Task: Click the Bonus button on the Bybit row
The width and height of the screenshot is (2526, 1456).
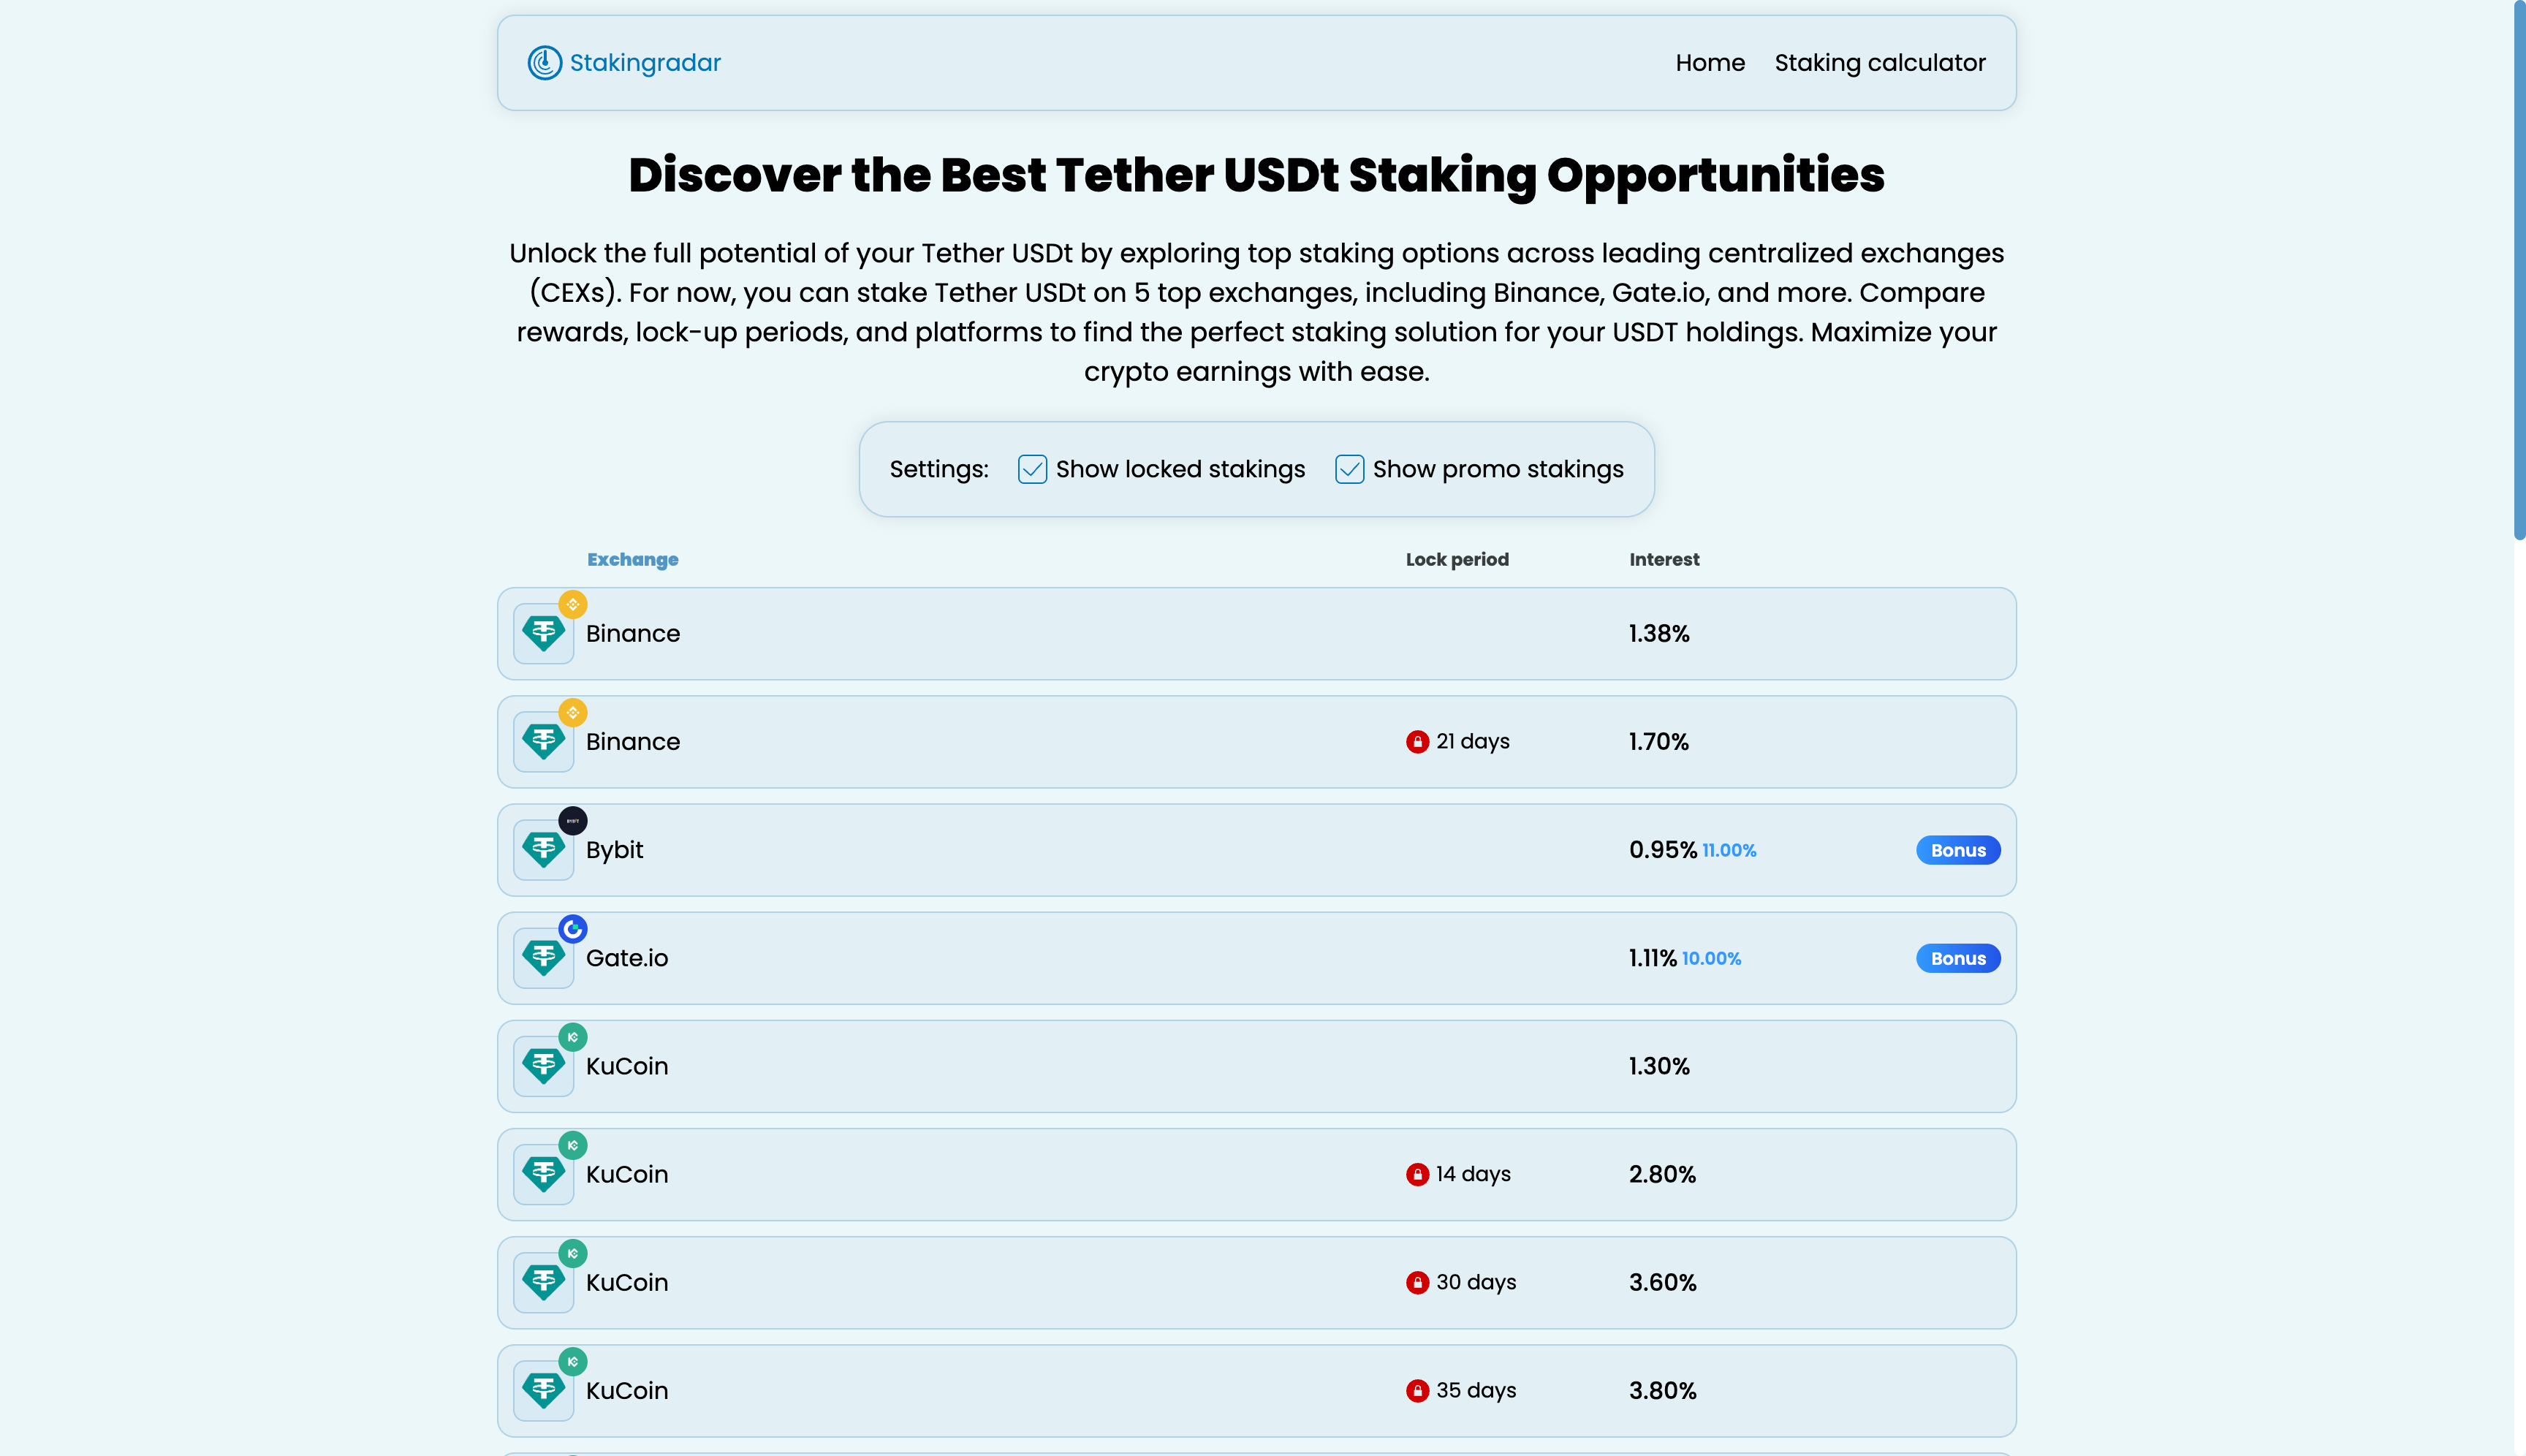Action: (1957, 850)
